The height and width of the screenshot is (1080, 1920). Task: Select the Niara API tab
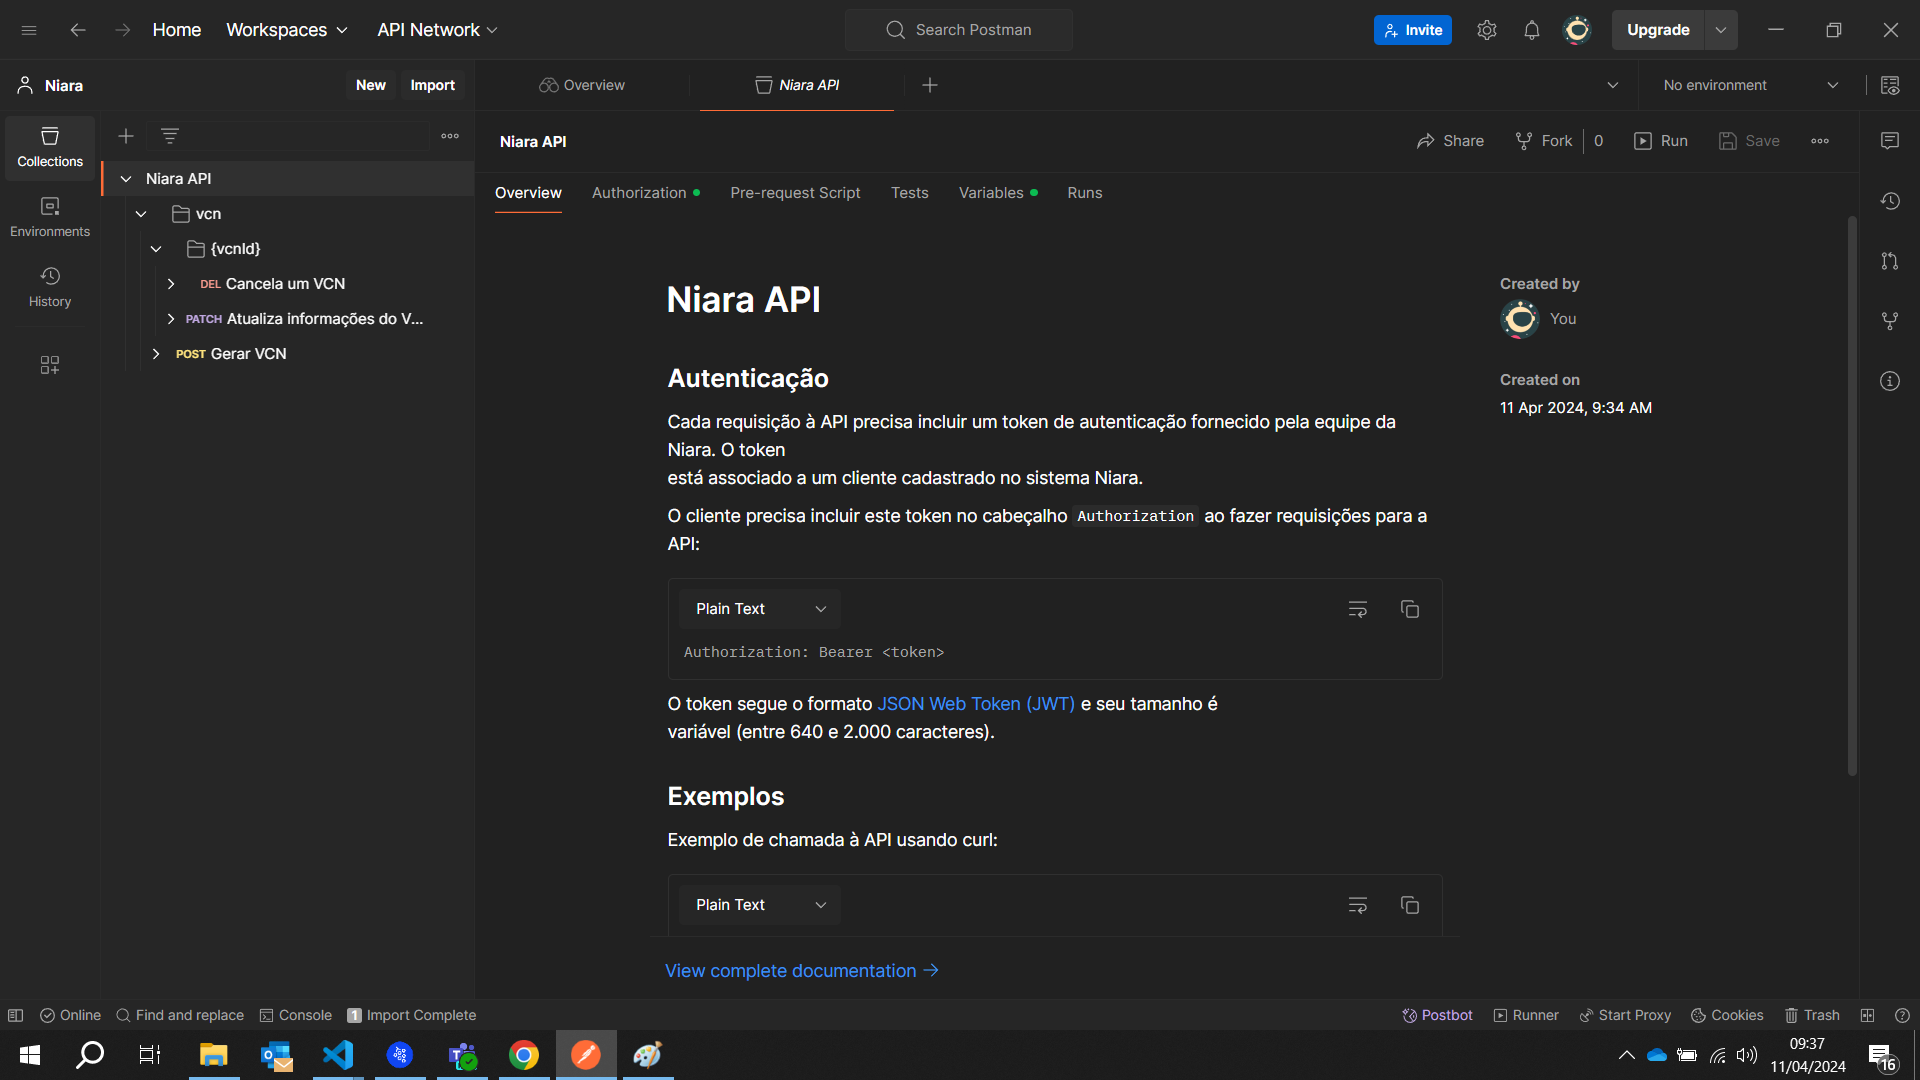coord(797,85)
